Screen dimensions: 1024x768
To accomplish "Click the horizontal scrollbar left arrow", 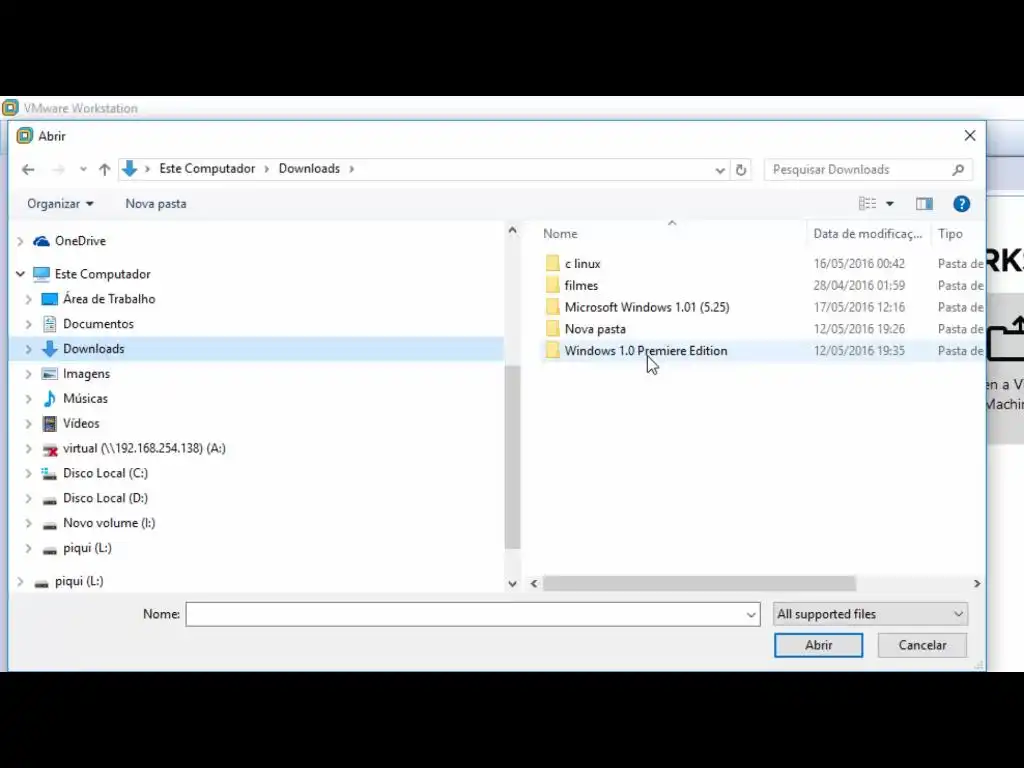I will coord(534,583).
